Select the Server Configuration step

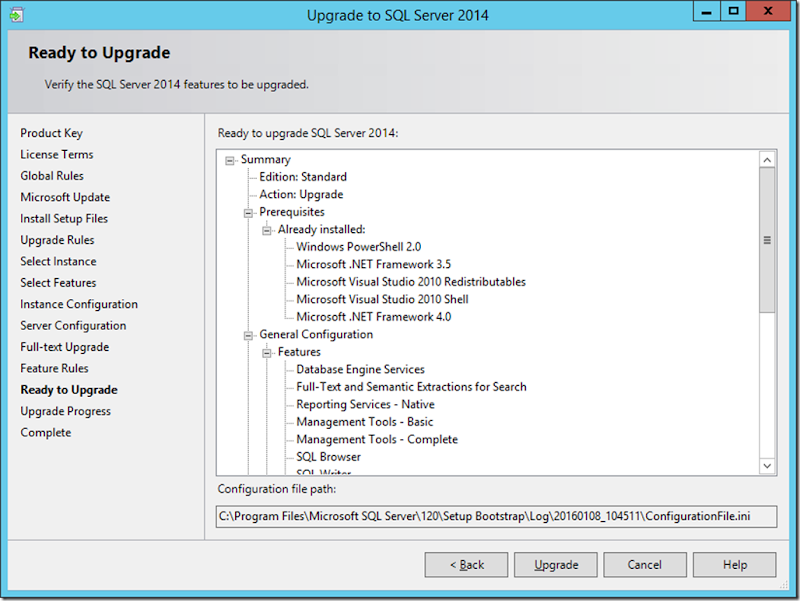pyautogui.click(x=73, y=326)
